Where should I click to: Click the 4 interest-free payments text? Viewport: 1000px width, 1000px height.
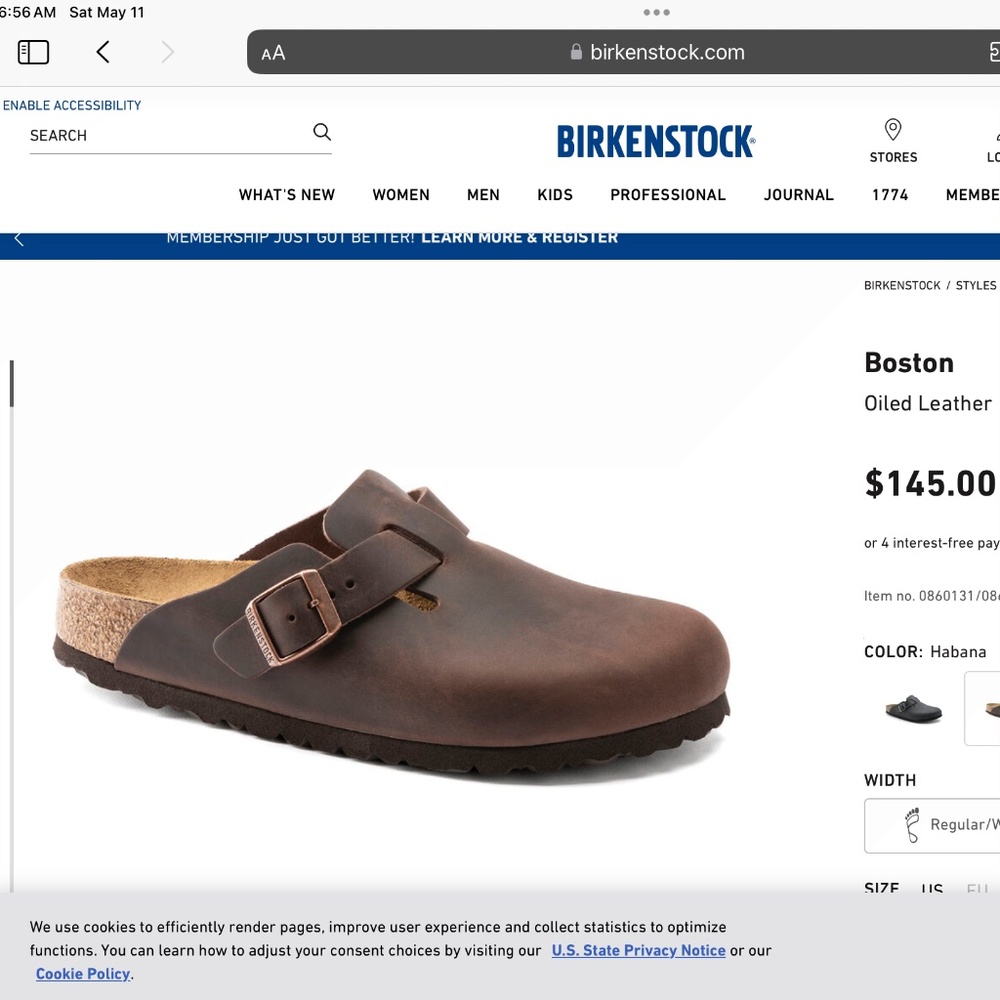pos(931,543)
